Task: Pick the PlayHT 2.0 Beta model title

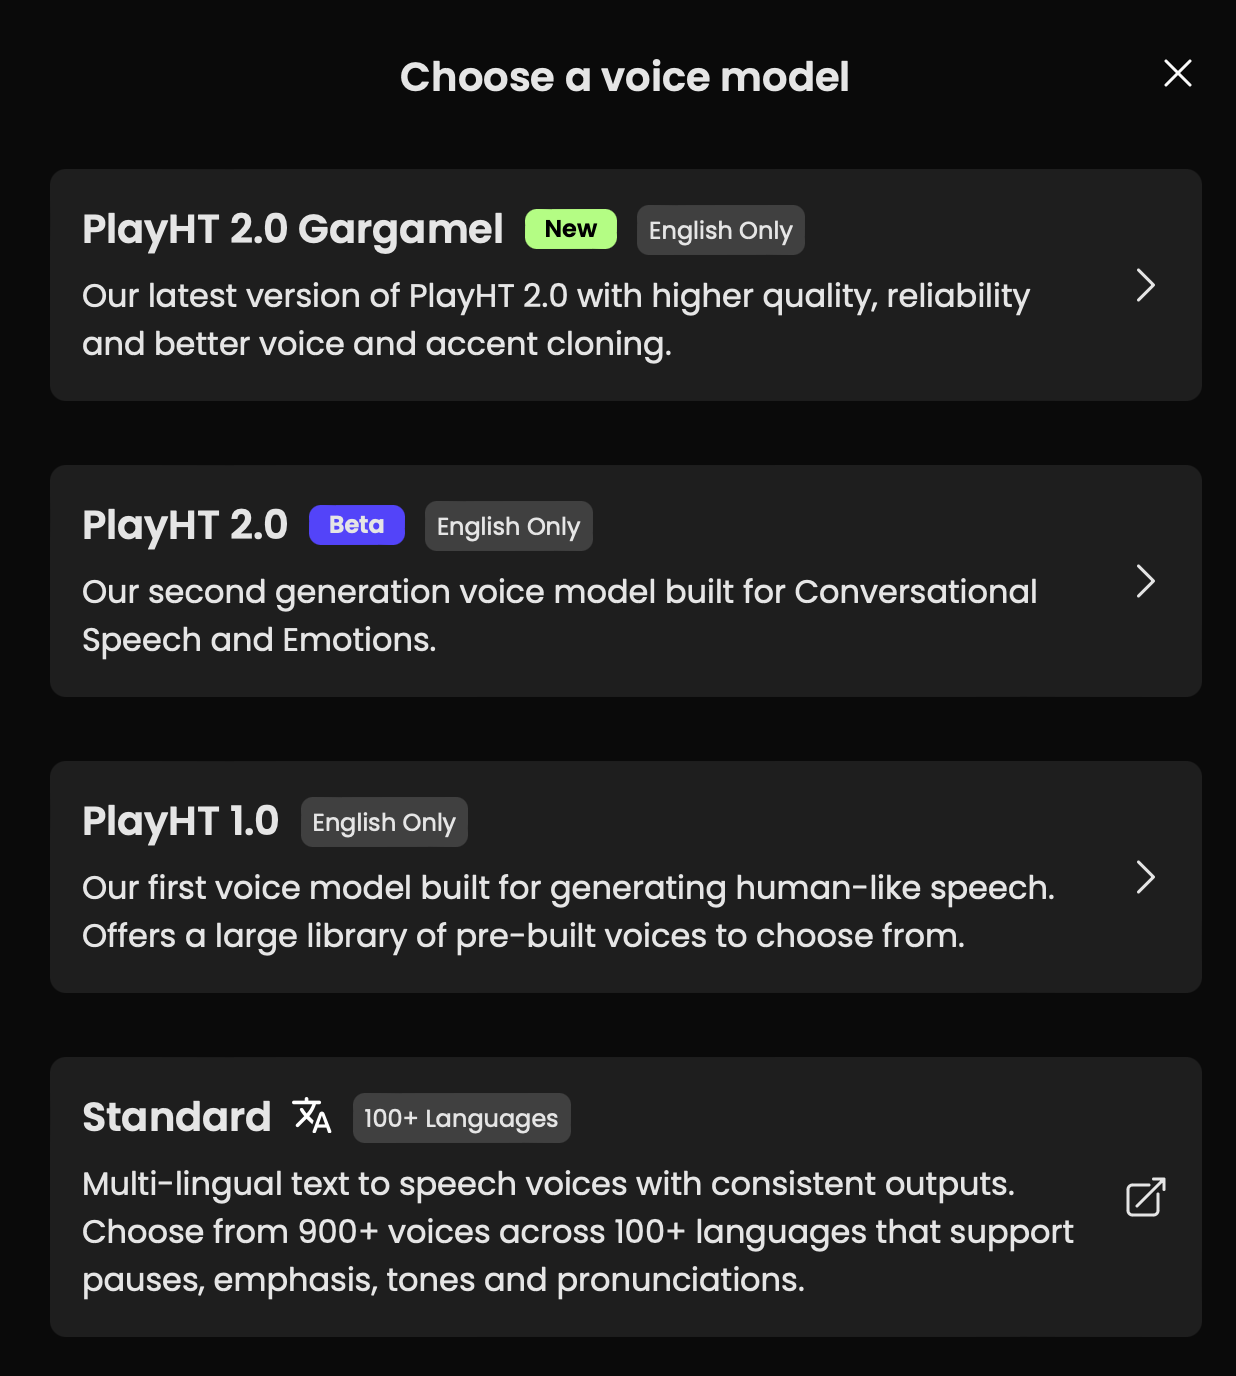Action: tap(185, 525)
